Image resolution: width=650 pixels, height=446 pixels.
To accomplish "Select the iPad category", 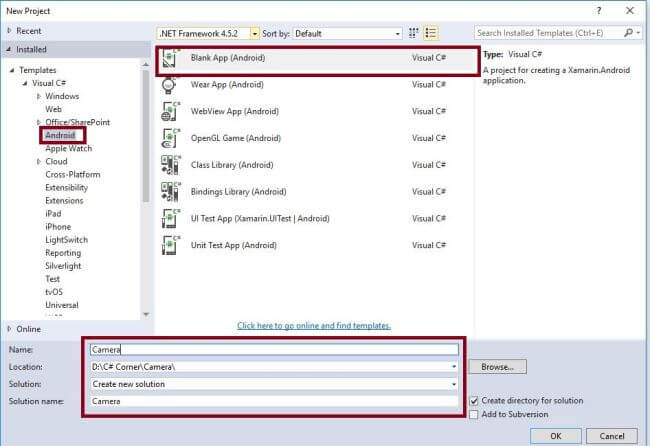I will click(x=53, y=214).
